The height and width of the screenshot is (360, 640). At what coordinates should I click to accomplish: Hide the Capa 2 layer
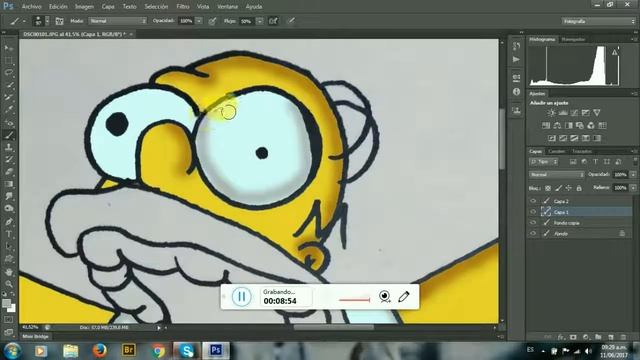pos(533,201)
